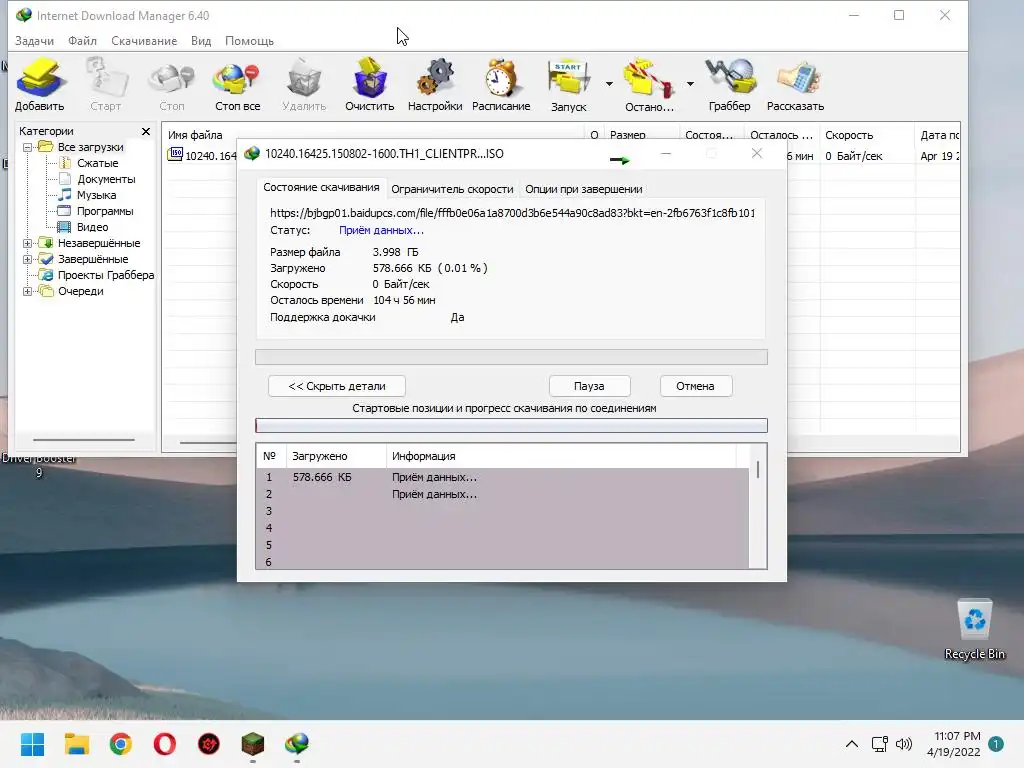Open the Скачивание menu
This screenshot has height=768, width=1024.
(x=144, y=40)
